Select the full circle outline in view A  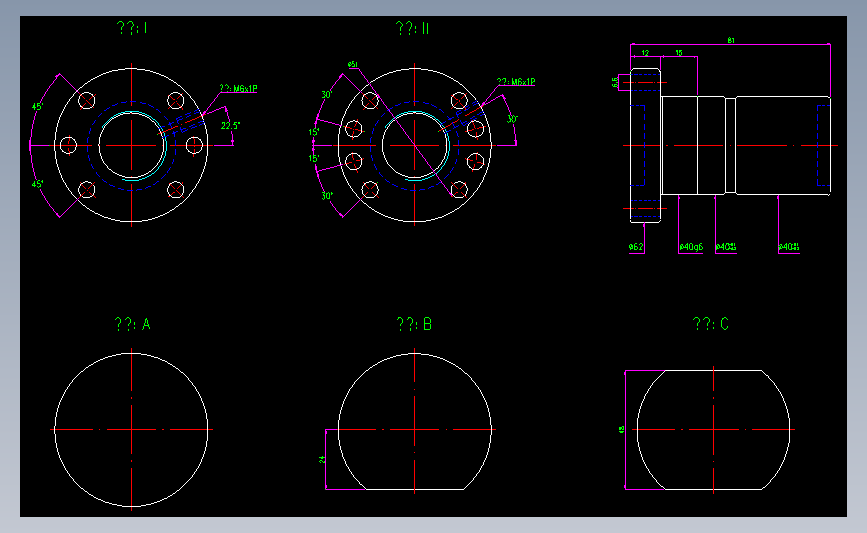tap(132, 430)
